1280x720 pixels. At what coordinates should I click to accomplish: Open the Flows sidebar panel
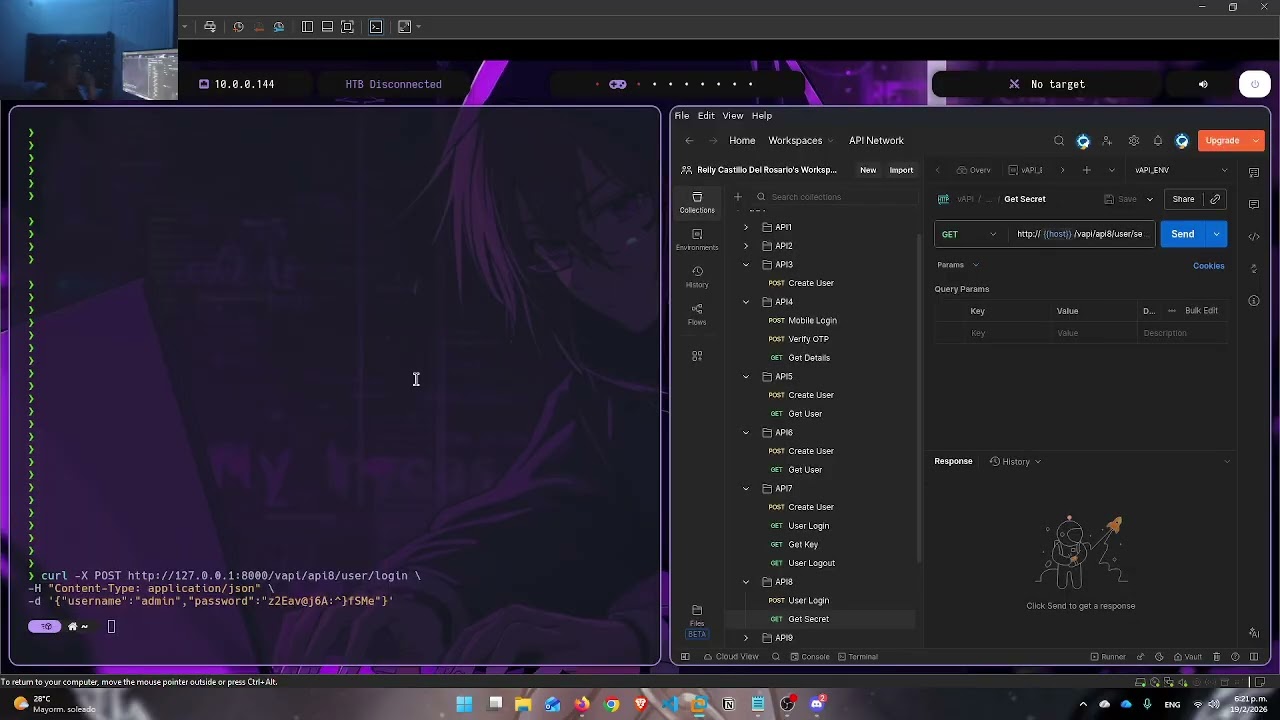click(x=697, y=314)
